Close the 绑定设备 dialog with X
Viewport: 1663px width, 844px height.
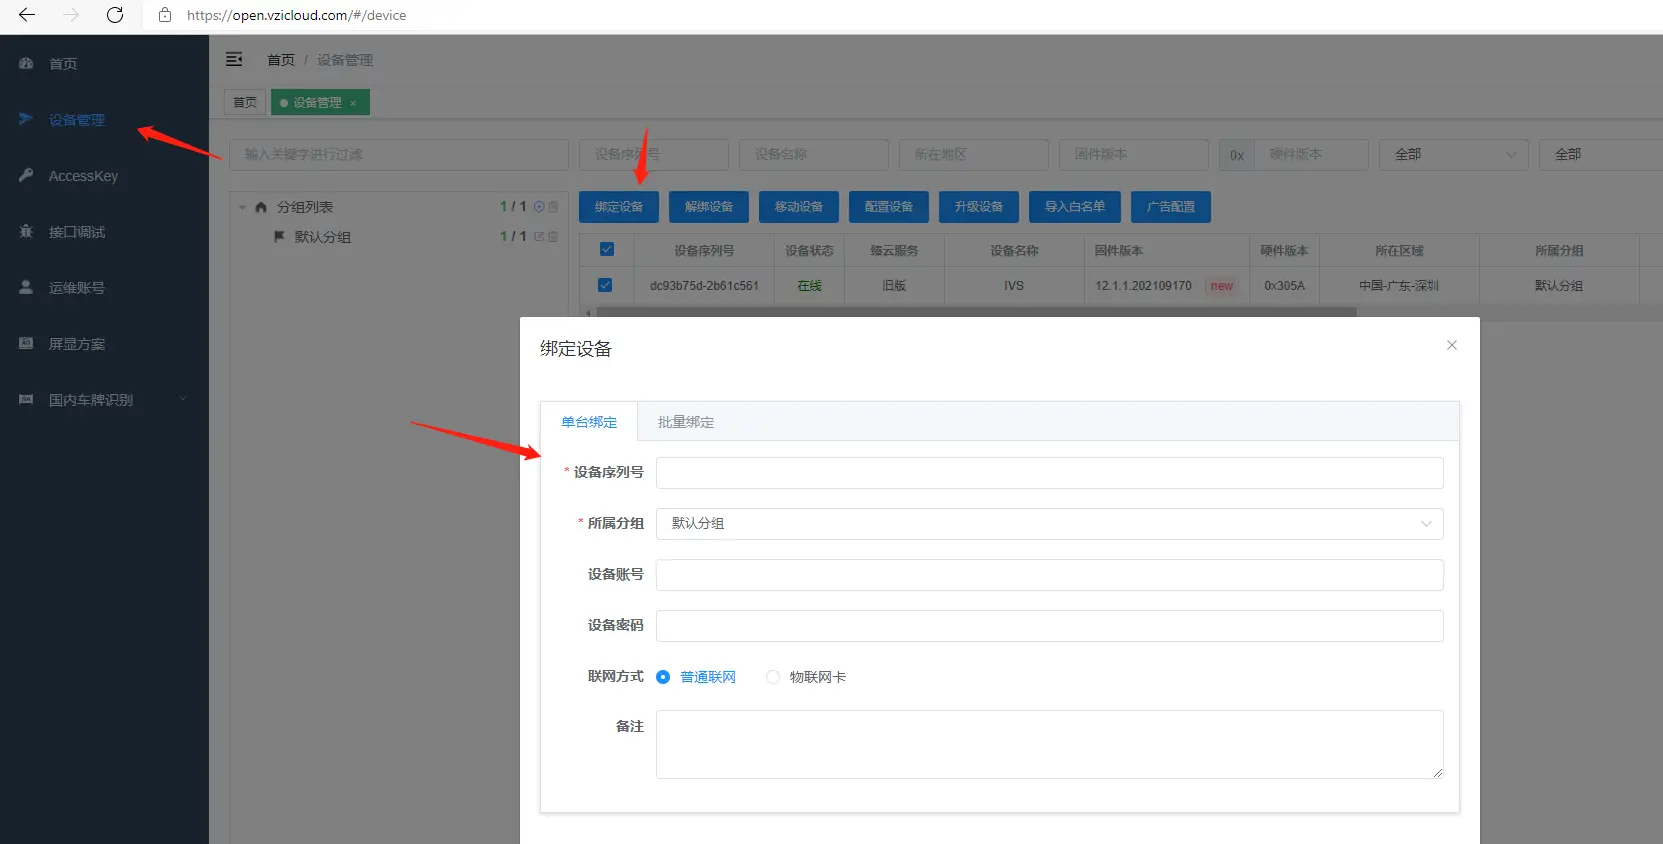1451,345
